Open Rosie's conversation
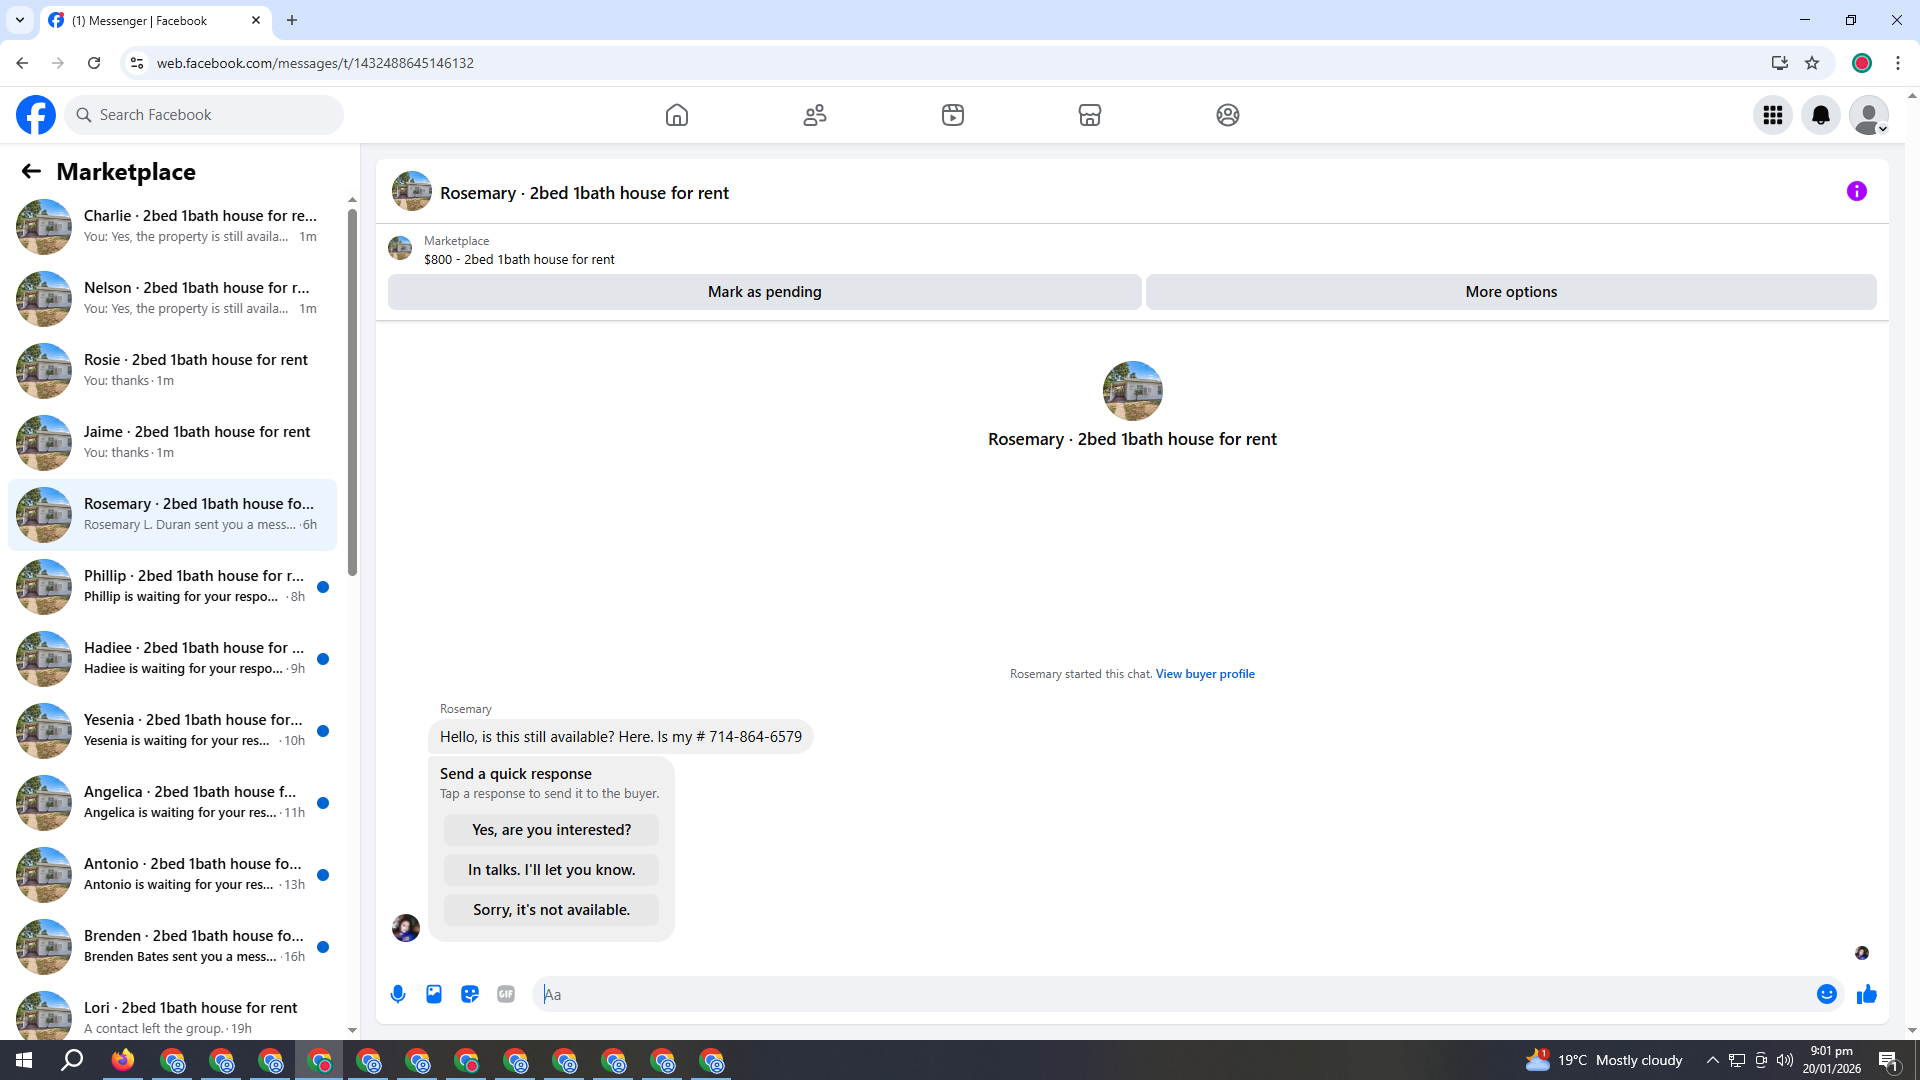Image resolution: width=1920 pixels, height=1080 pixels. 172,371
